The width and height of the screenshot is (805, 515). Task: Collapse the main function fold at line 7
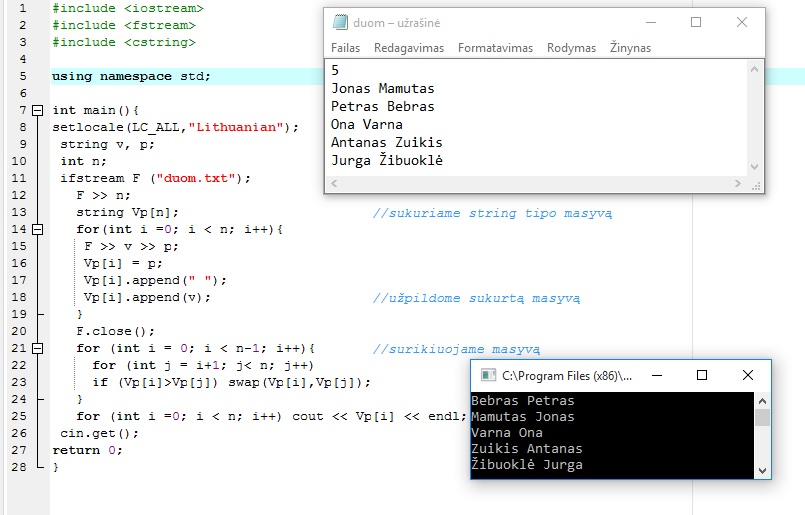(37, 110)
